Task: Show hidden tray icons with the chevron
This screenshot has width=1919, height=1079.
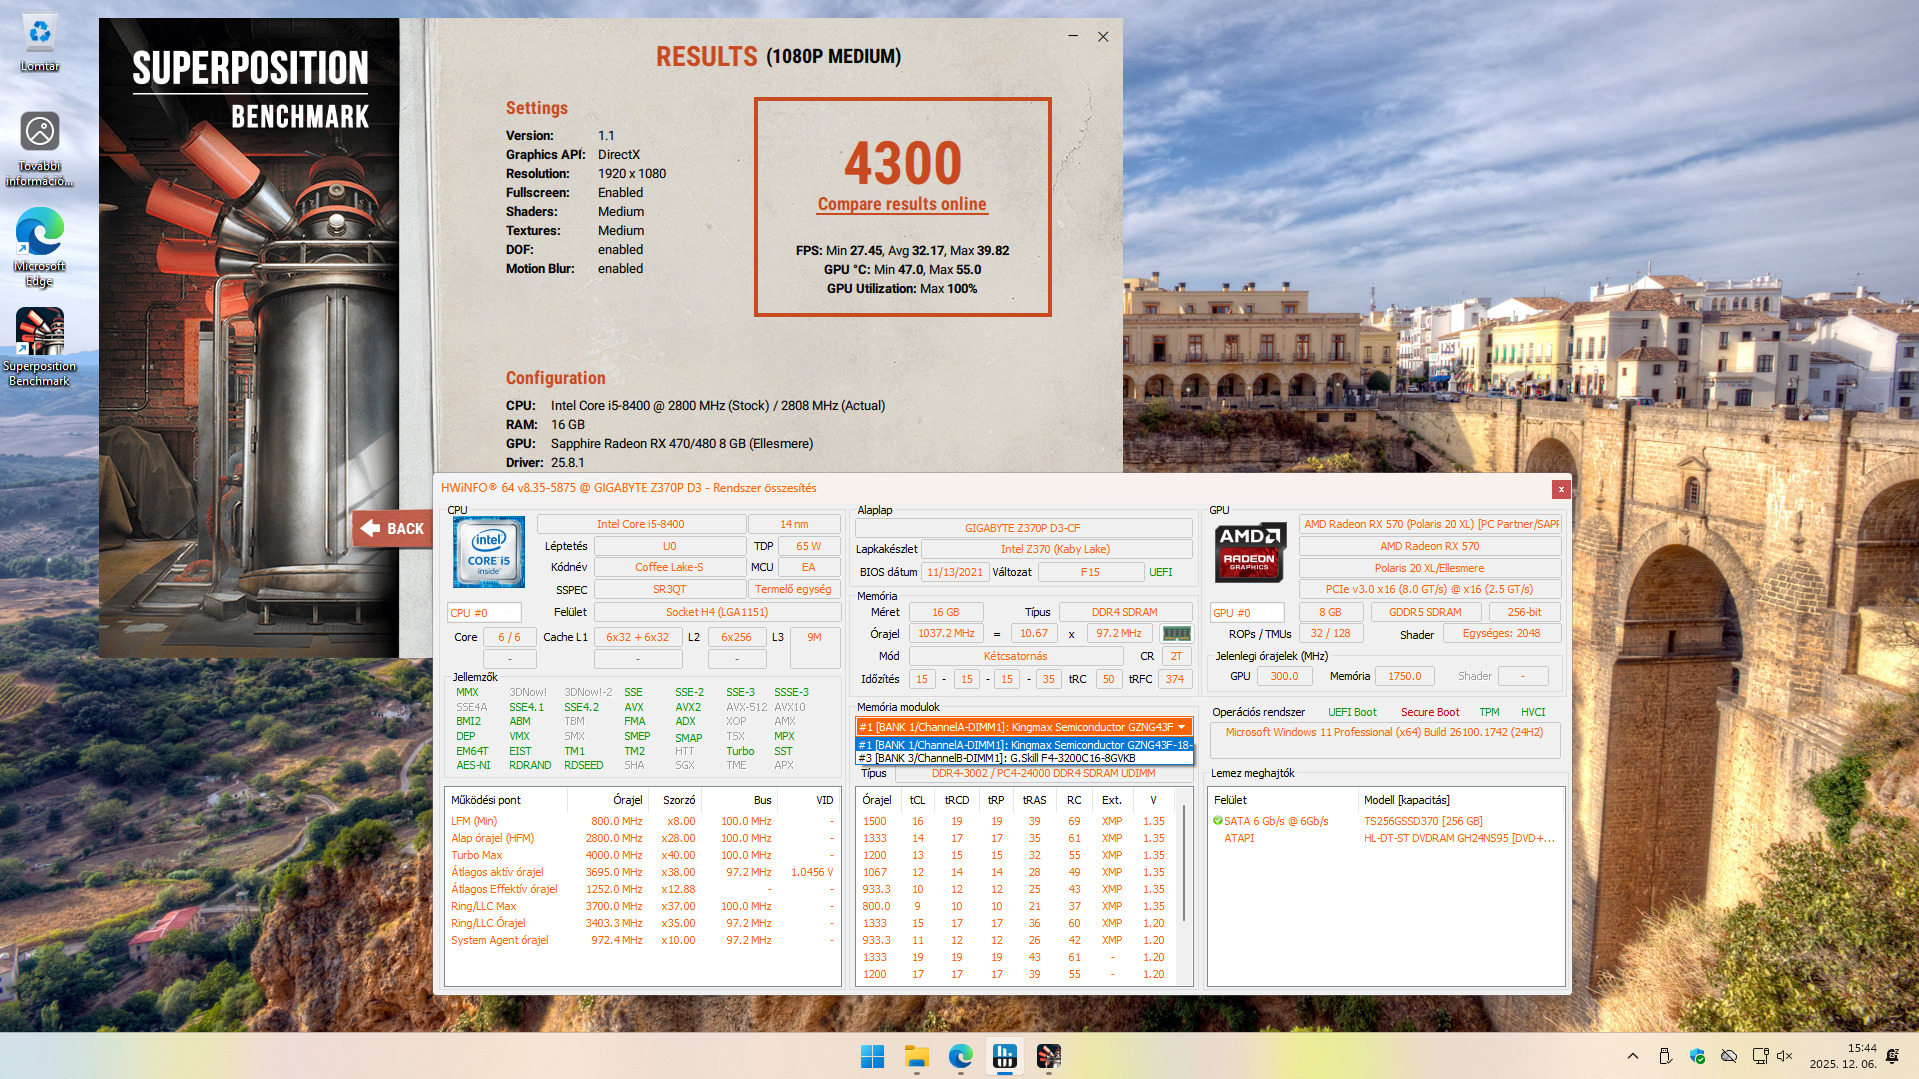Action: 1633,1056
